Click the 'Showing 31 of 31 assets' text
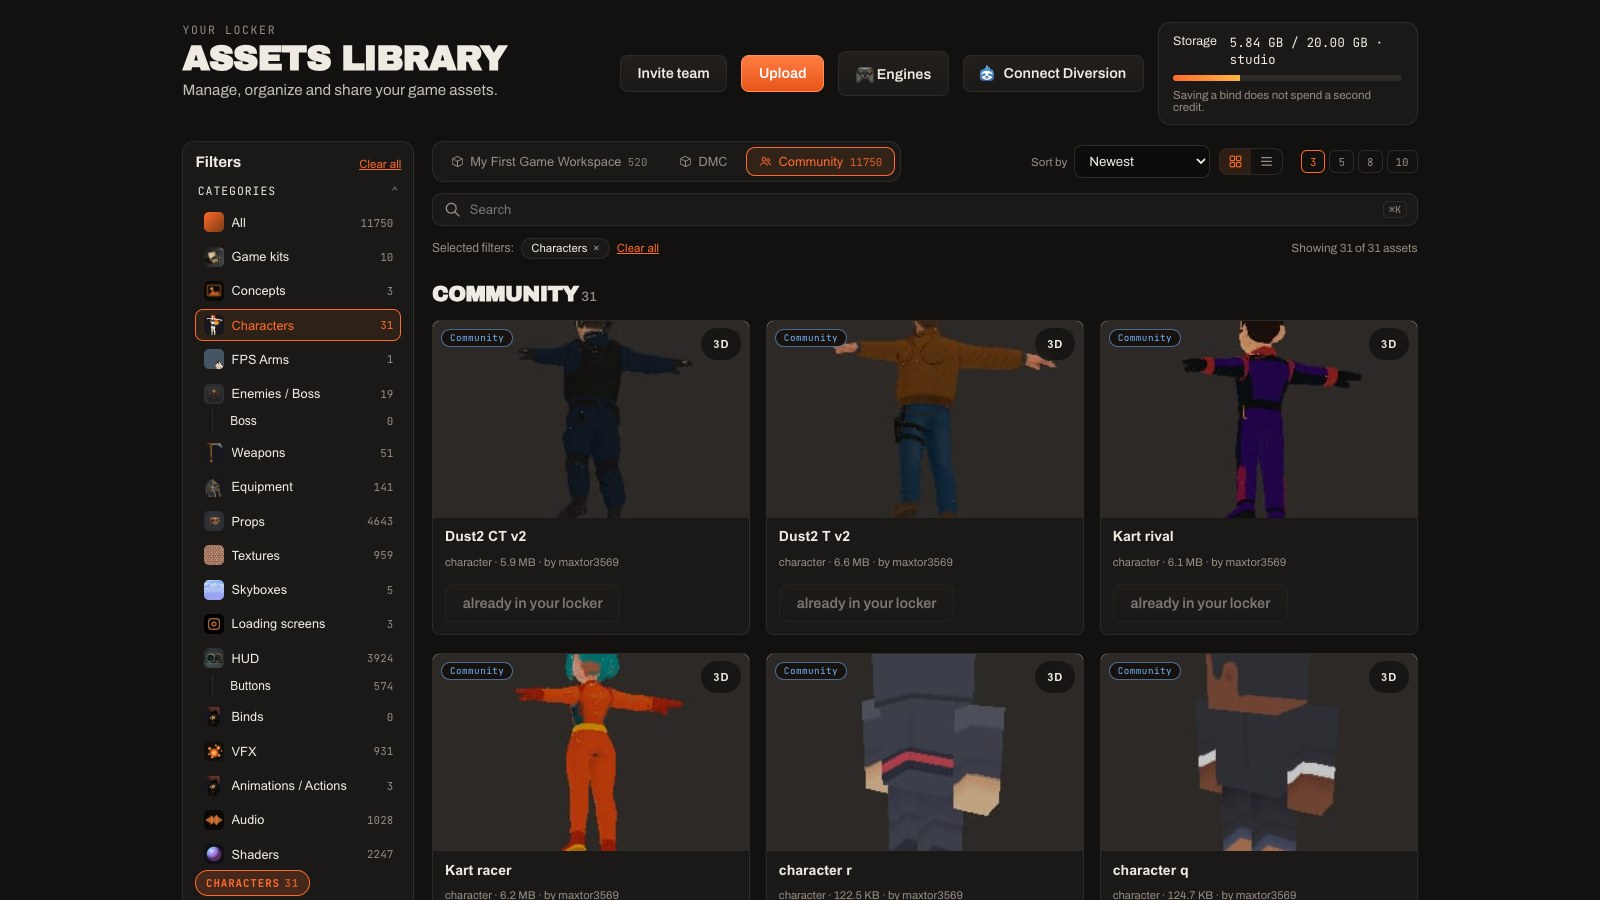Image resolution: width=1600 pixels, height=900 pixels. pos(1354,248)
